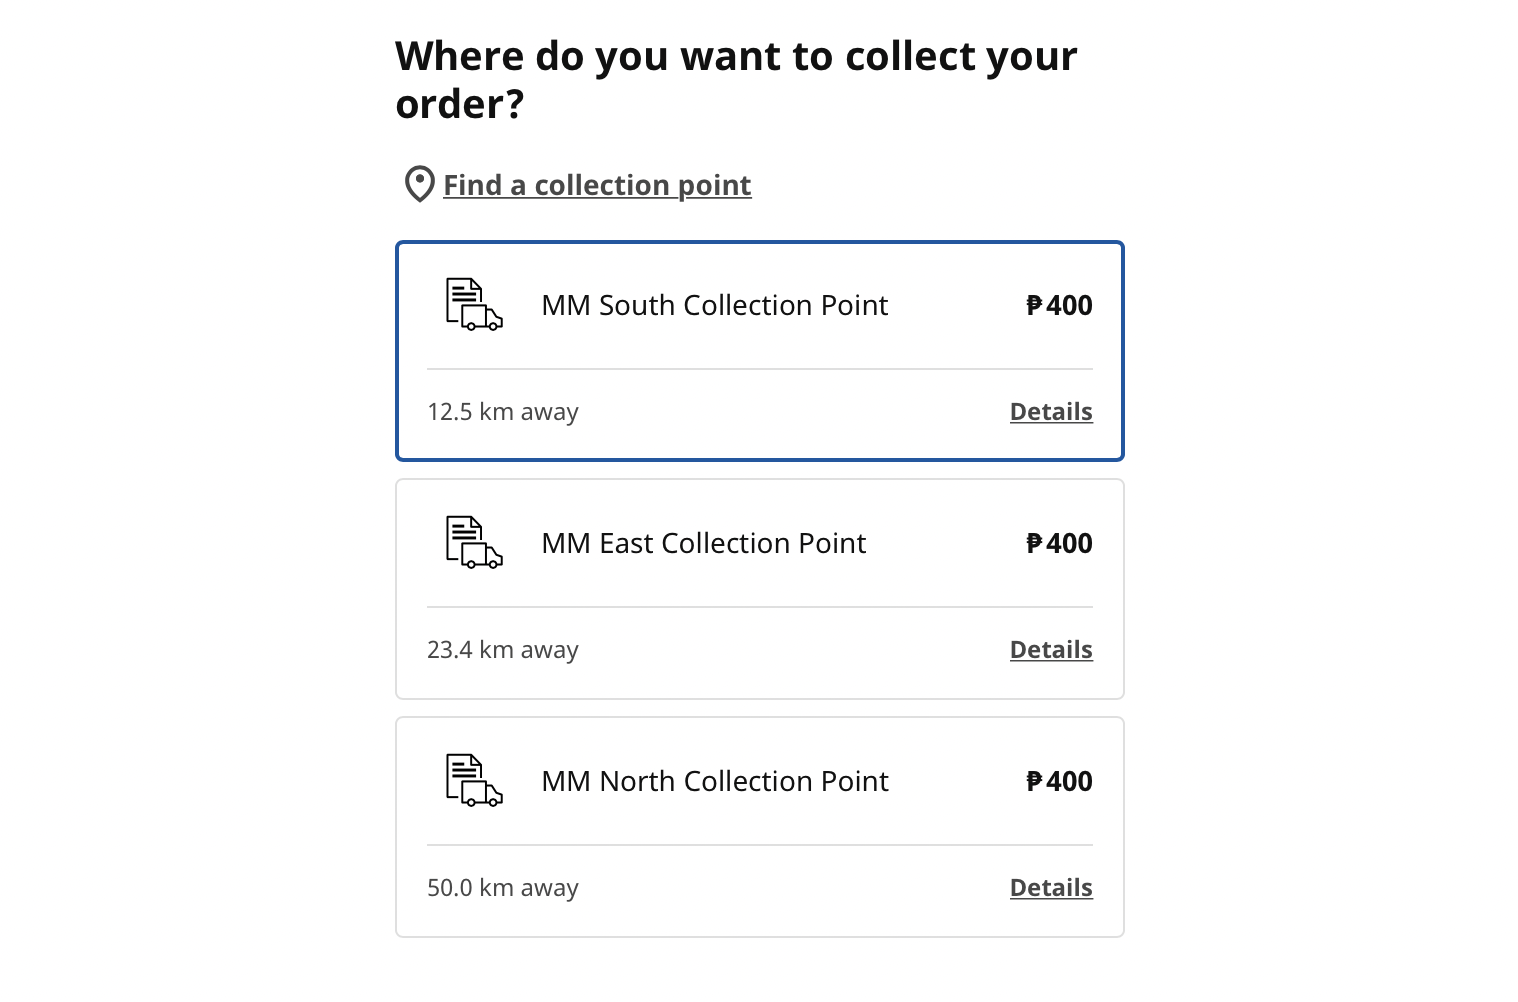Click the page heading about collecting order
Viewport: 1518px width, 1002px height.
pyautogui.click(x=736, y=80)
